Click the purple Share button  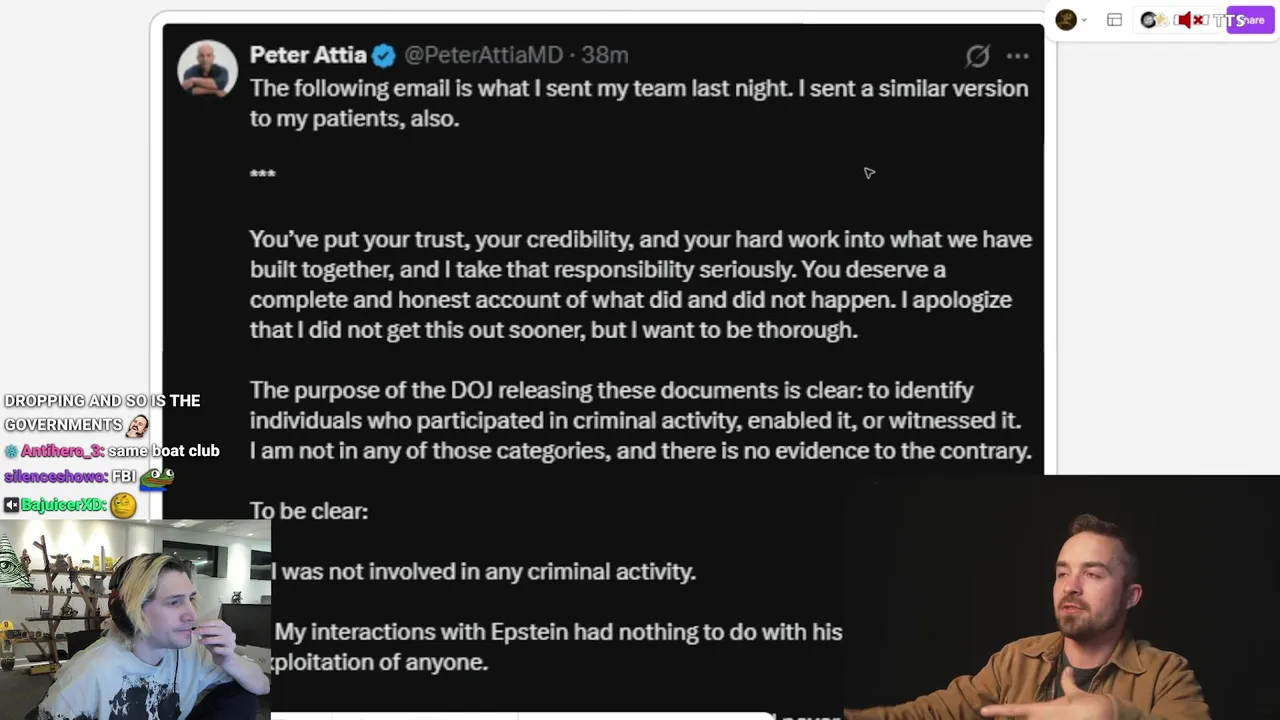click(x=1251, y=20)
